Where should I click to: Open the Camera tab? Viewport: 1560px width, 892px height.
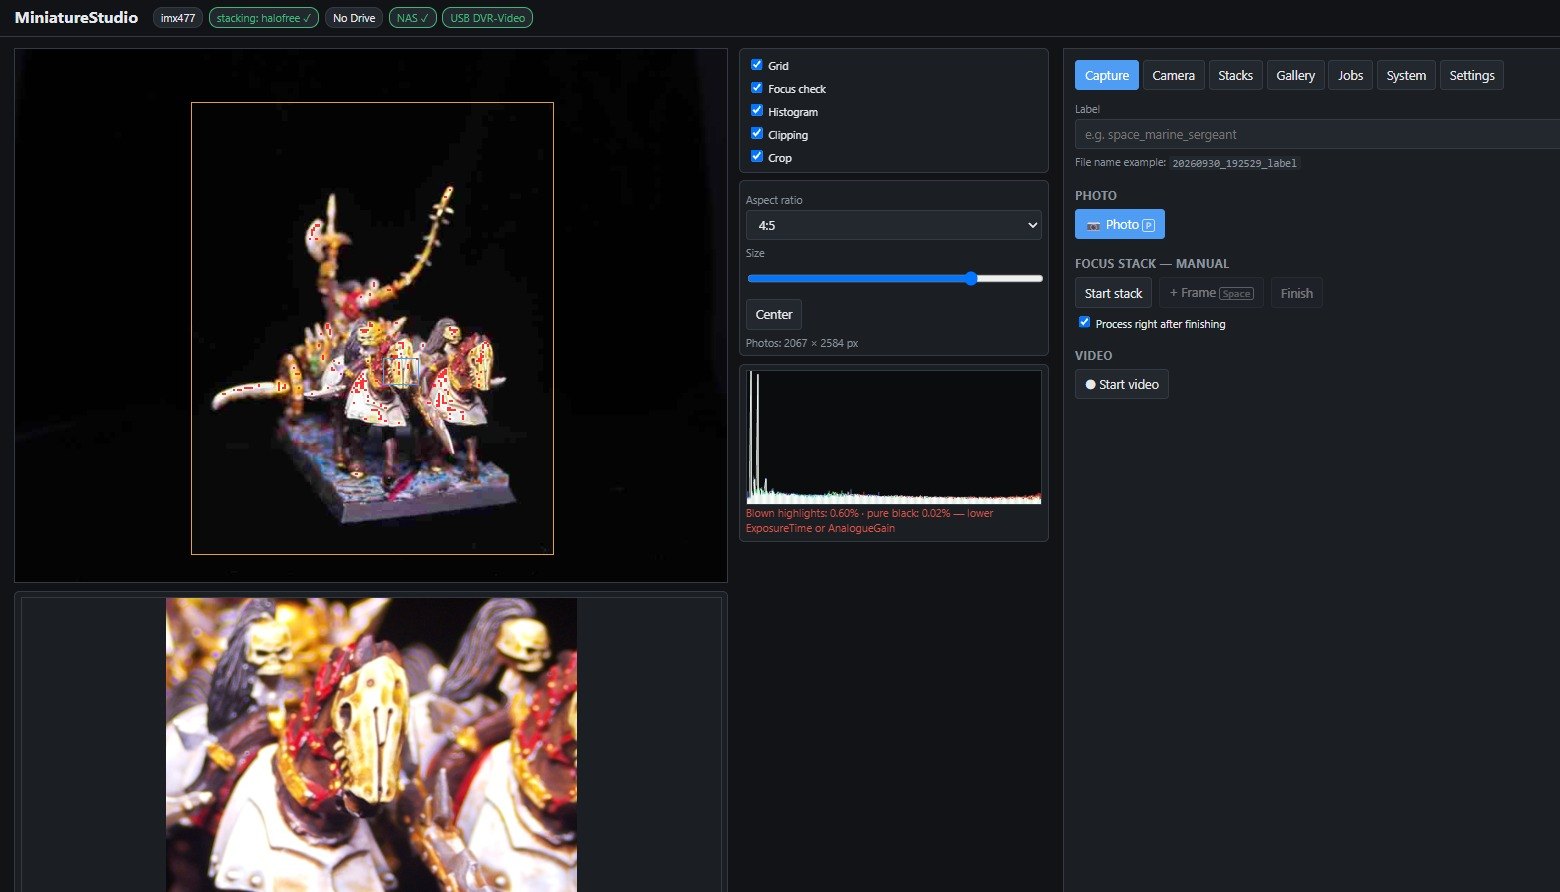pyautogui.click(x=1173, y=75)
